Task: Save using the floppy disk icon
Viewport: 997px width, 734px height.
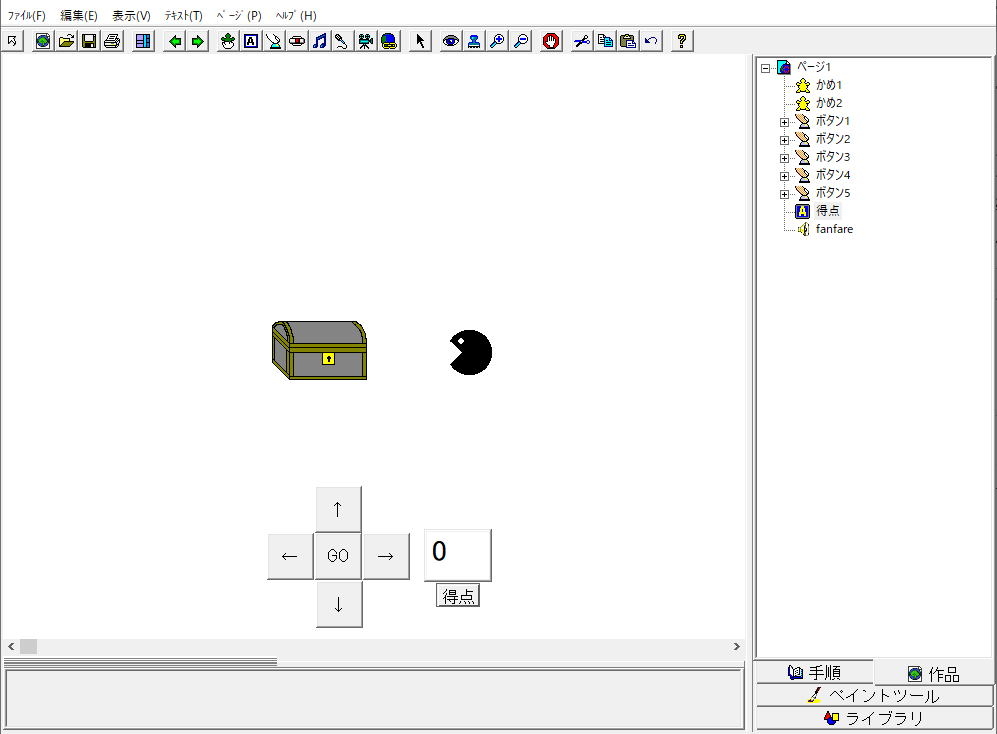Action: point(89,41)
